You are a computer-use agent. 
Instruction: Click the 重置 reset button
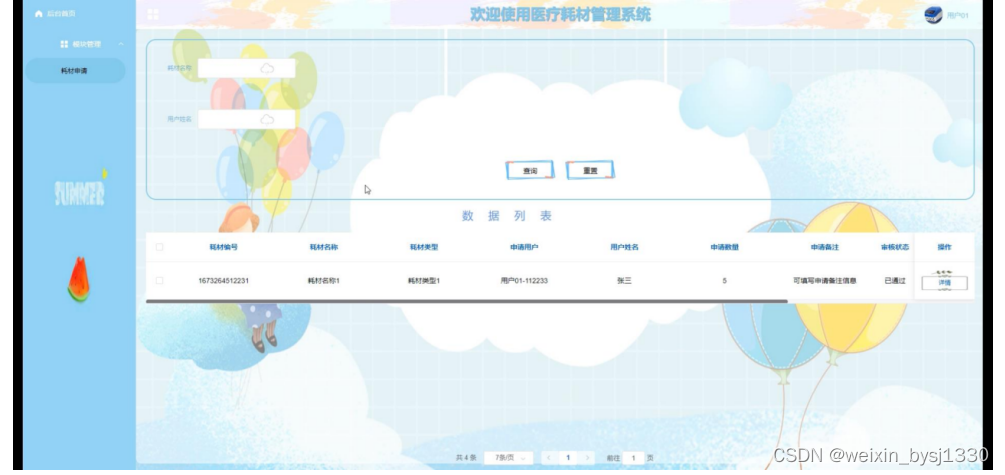[x=590, y=171]
